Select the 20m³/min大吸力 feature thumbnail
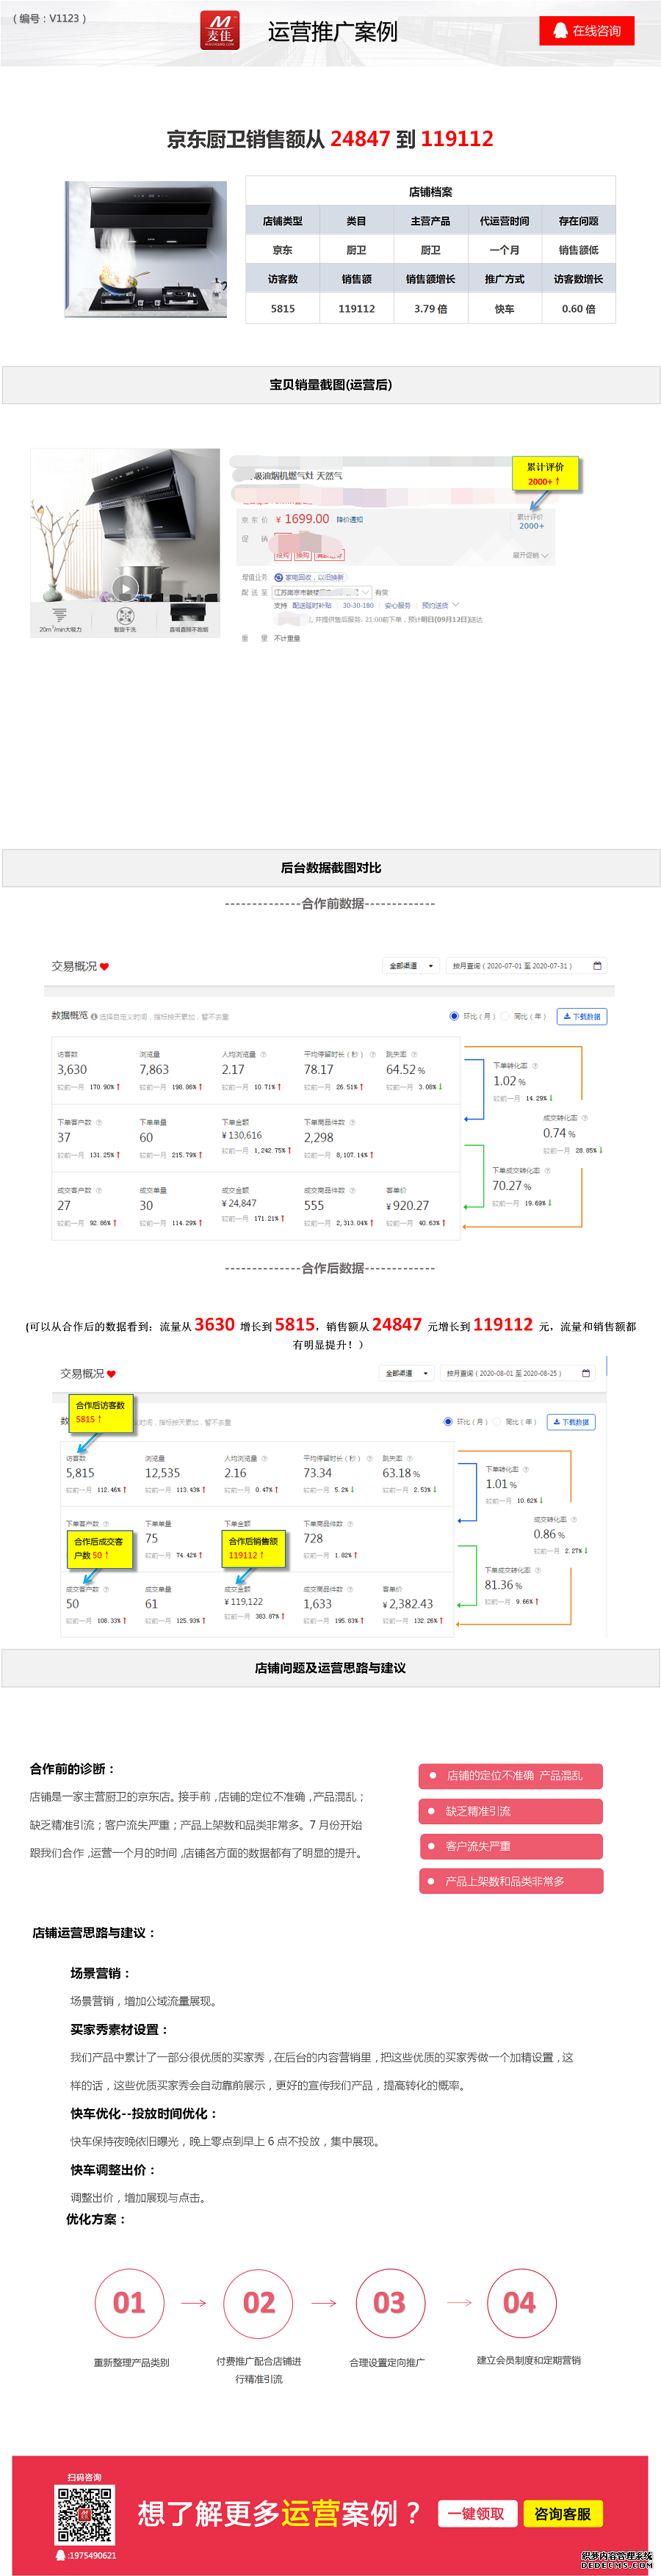The width and height of the screenshot is (661, 2576). tap(60, 620)
